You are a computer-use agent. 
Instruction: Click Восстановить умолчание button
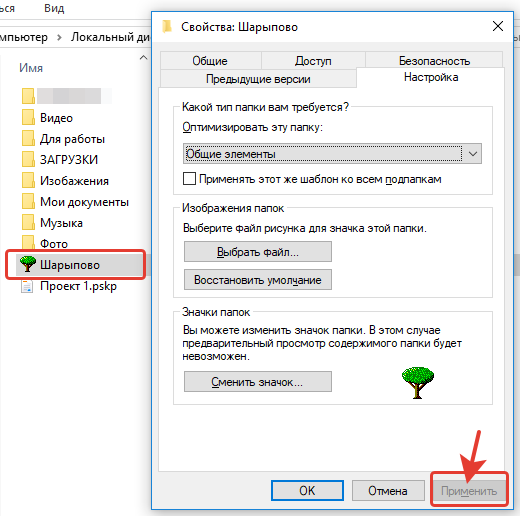(x=258, y=280)
